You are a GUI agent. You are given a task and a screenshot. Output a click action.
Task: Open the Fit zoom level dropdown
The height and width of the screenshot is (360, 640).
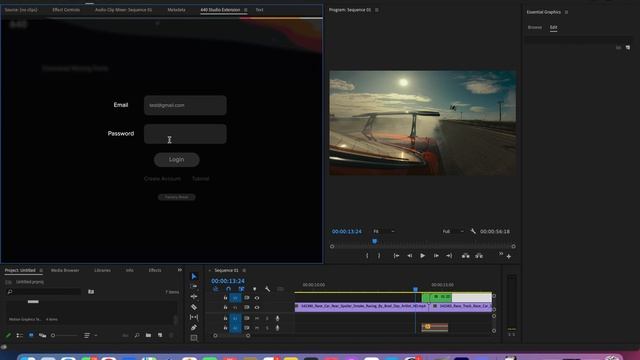(384, 231)
